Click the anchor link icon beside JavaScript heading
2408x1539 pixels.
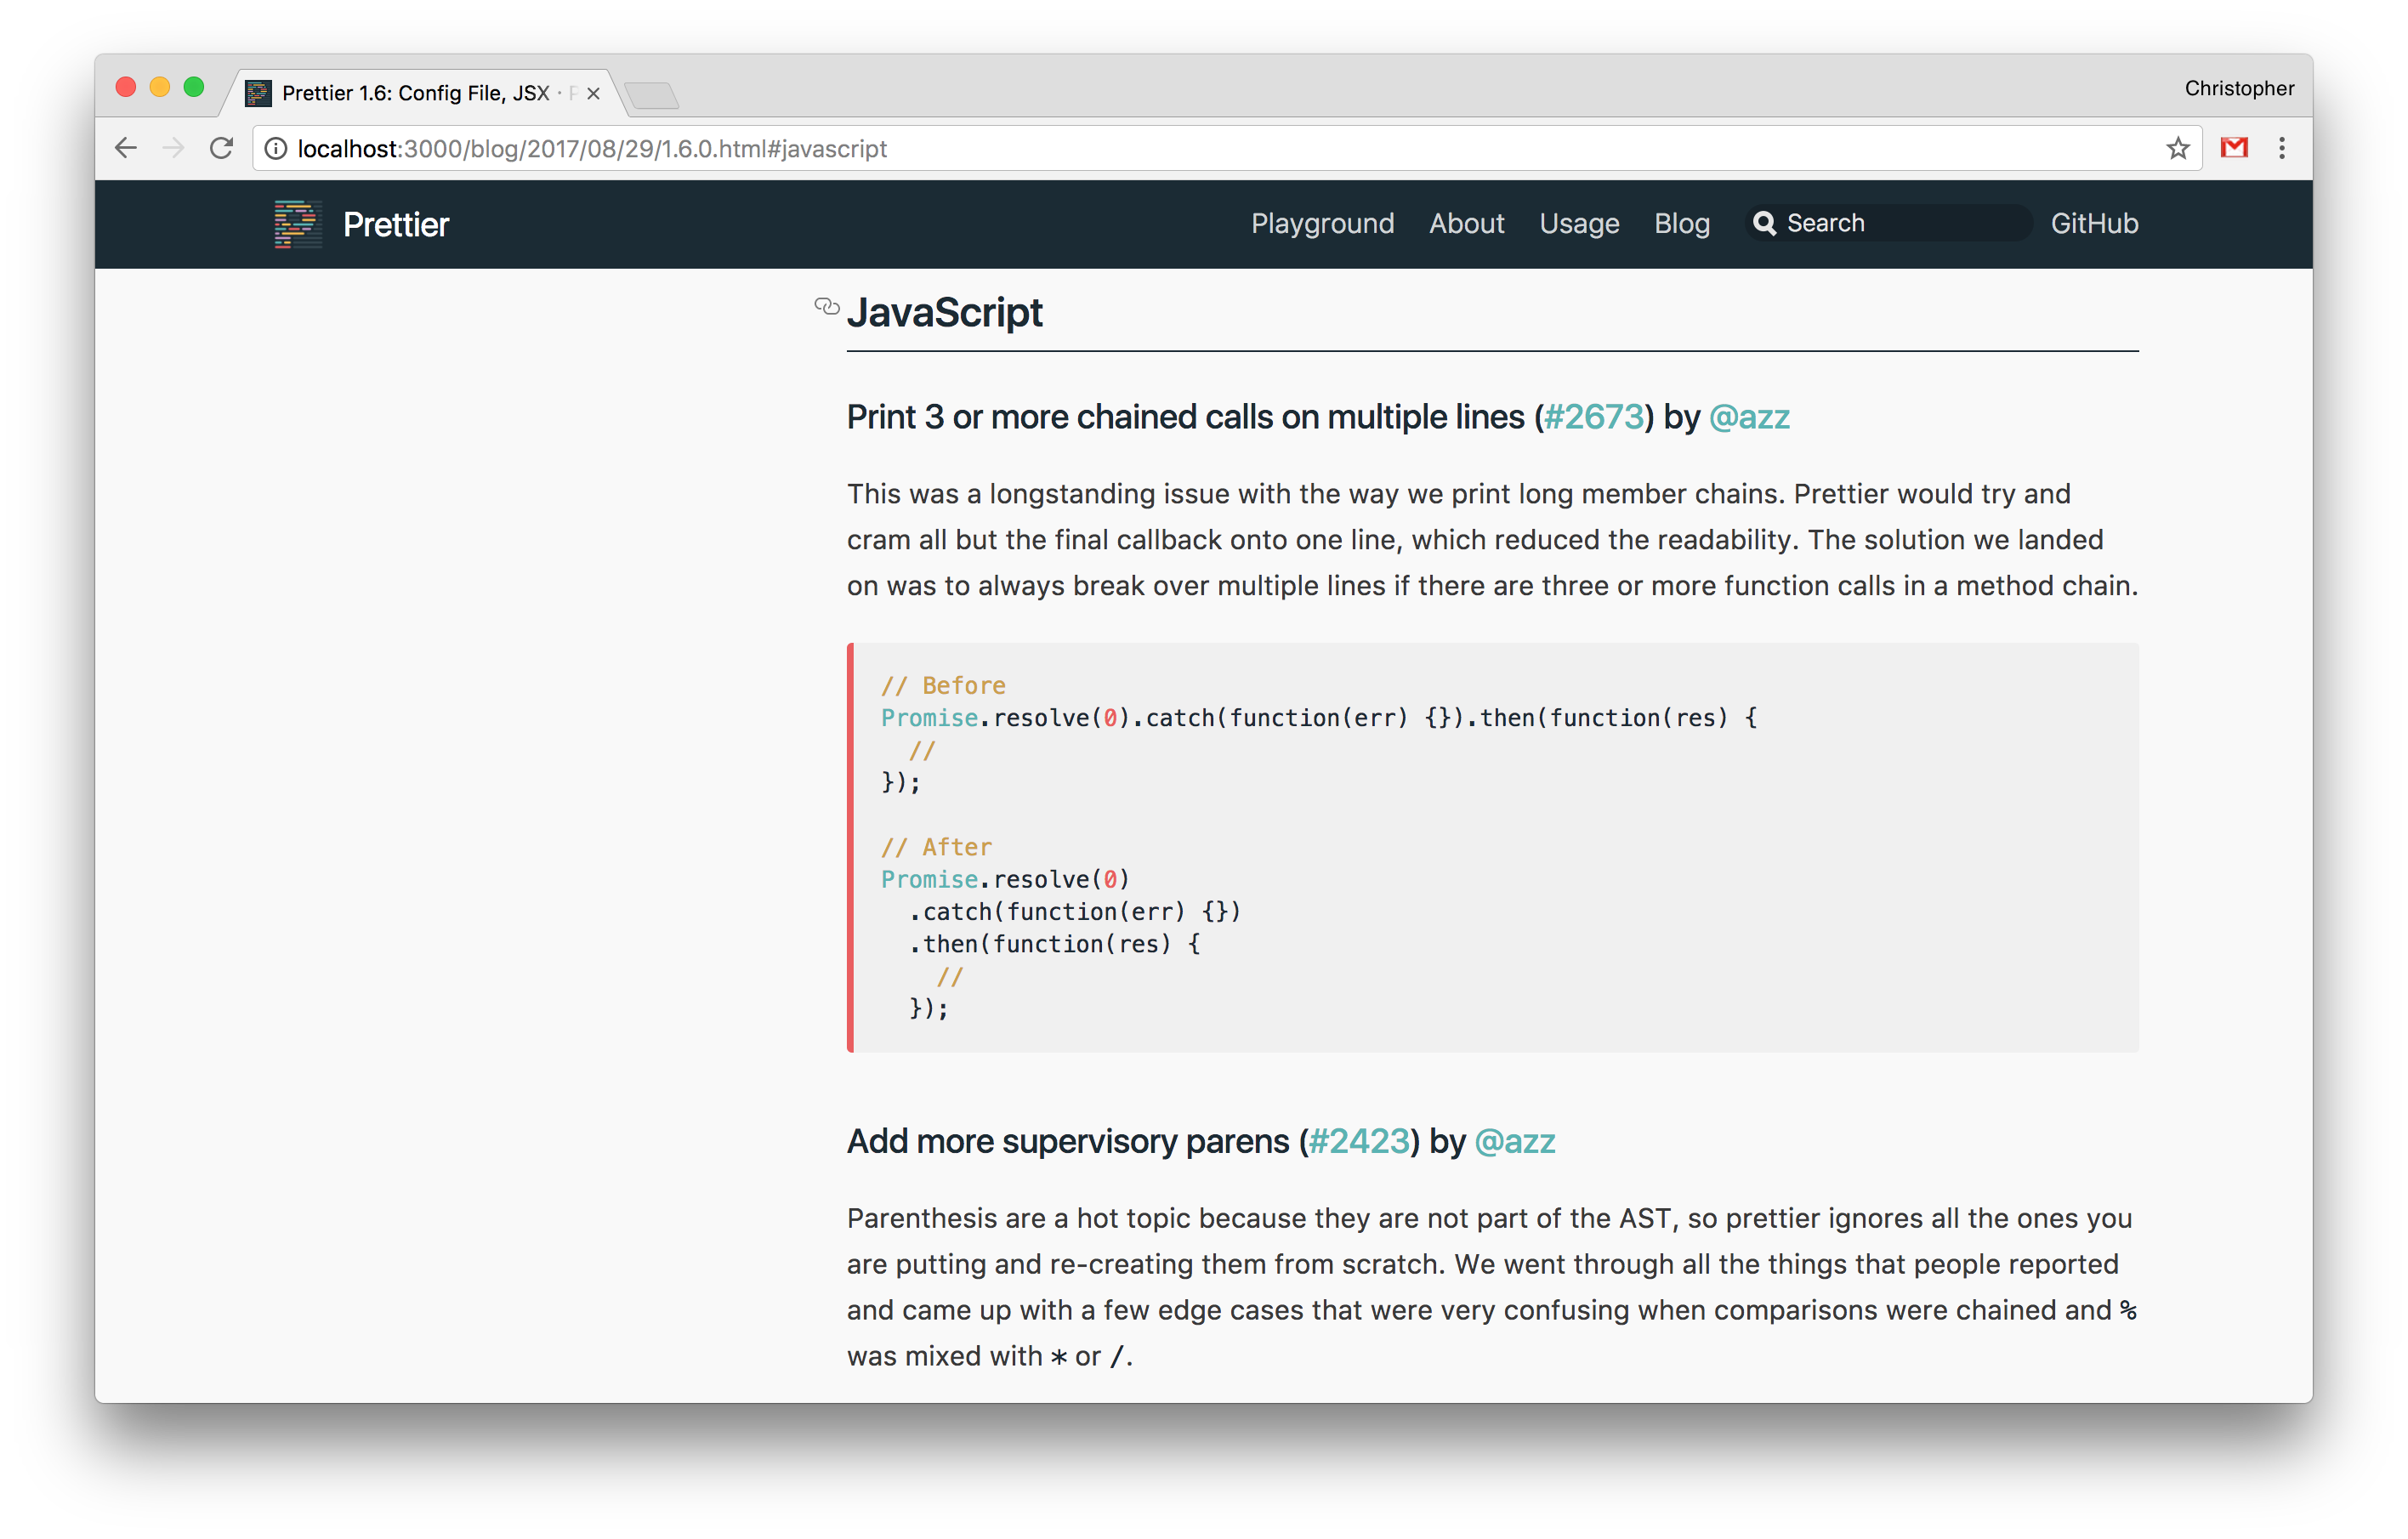827,306
